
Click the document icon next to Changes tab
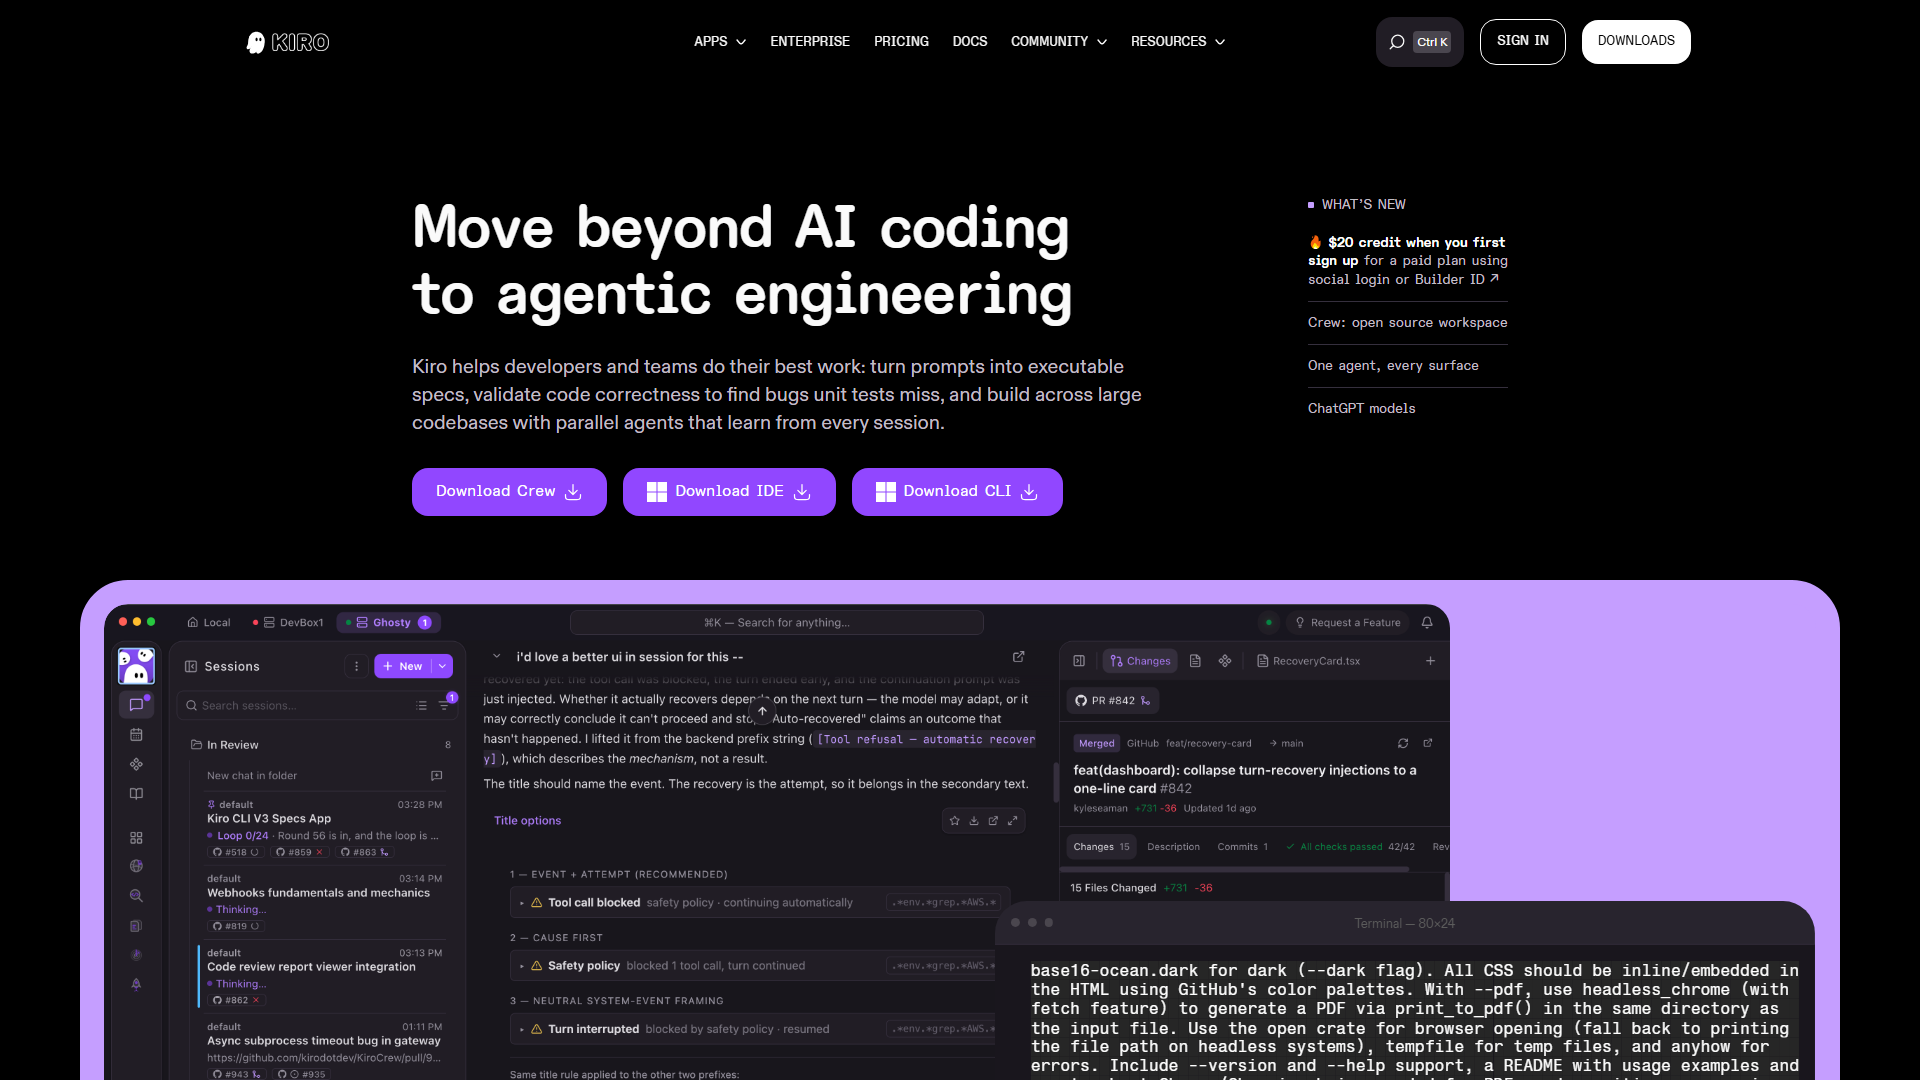point(1195,661)
